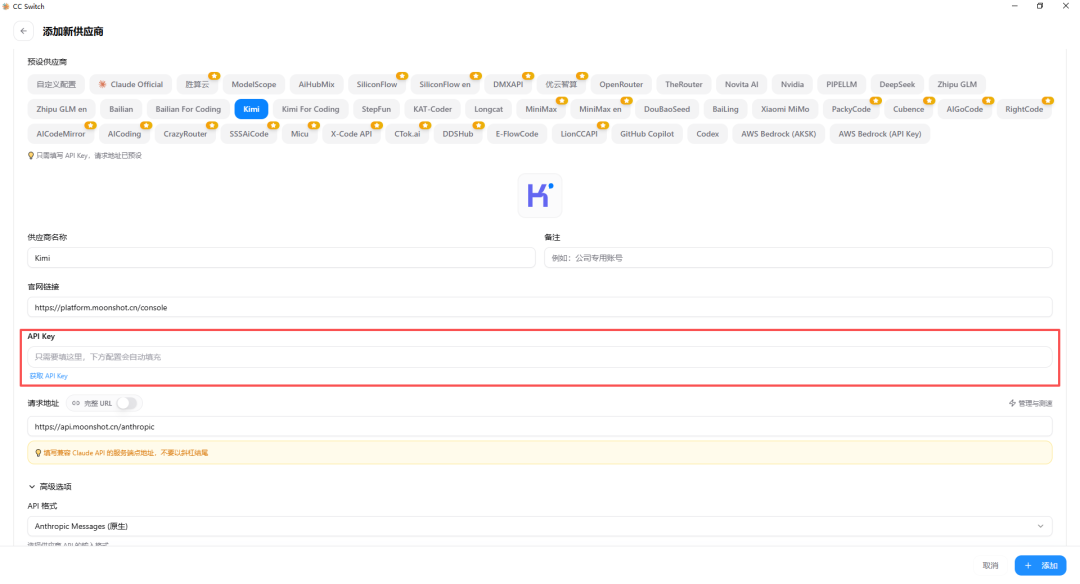Choose the AIGoCode preset
1080x584 pixels.
coord(964,109)
